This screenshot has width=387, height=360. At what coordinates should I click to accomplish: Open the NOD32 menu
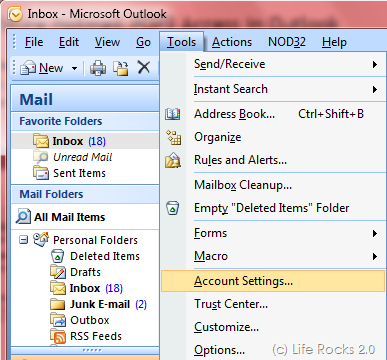point(287,42)
